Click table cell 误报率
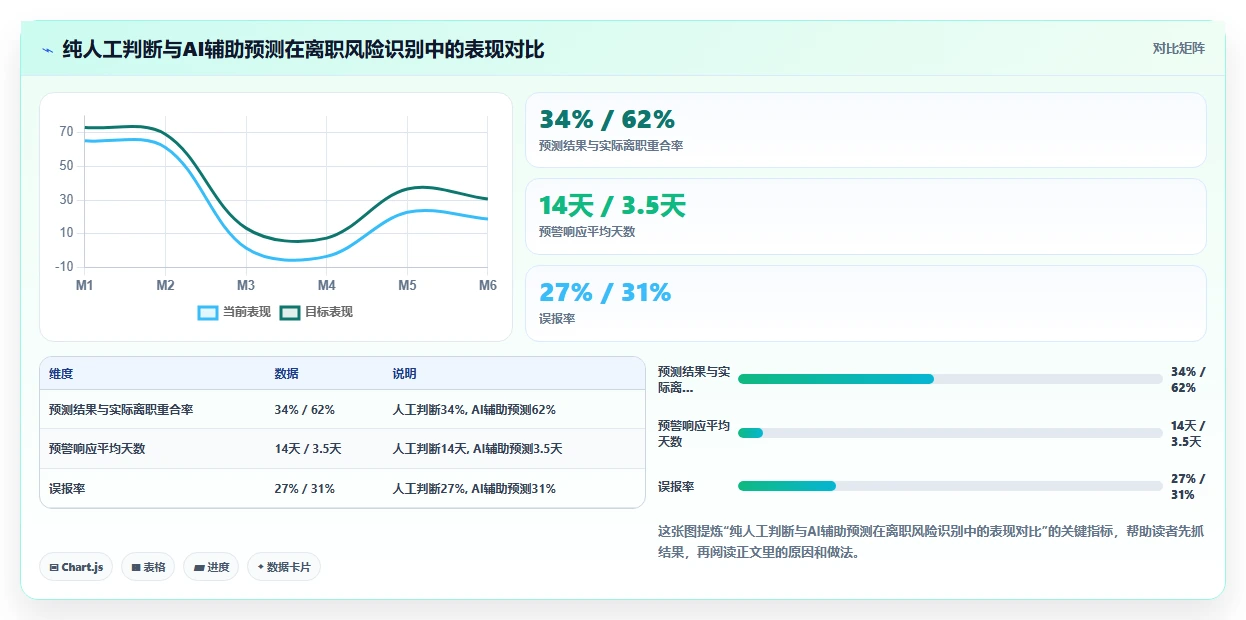The image size is (1246, 620). click(x=67, y=489)
